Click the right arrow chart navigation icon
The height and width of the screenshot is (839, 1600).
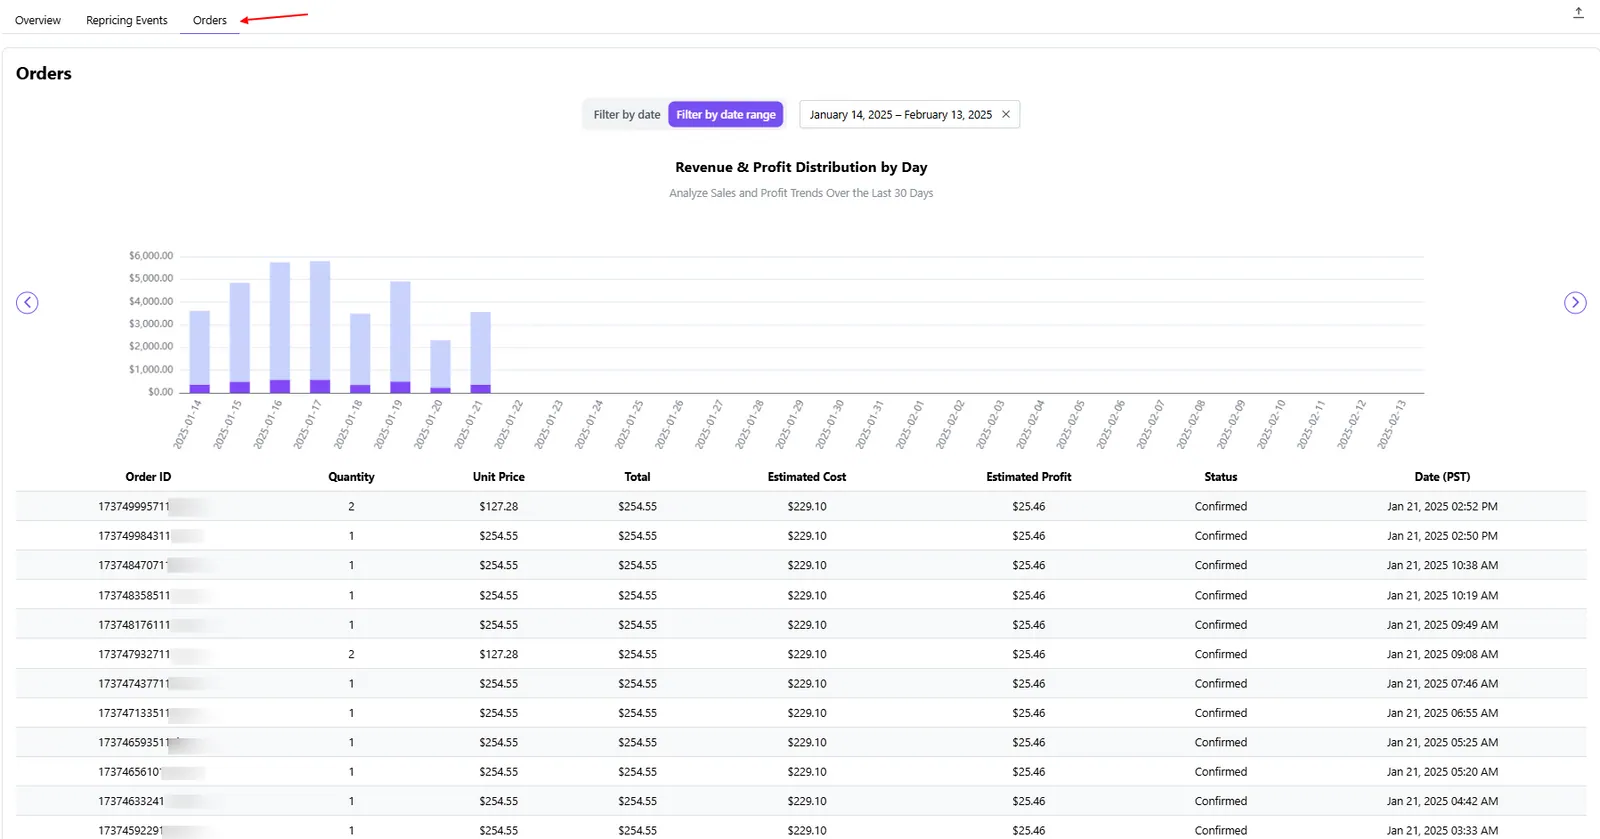coord(1575,303)
